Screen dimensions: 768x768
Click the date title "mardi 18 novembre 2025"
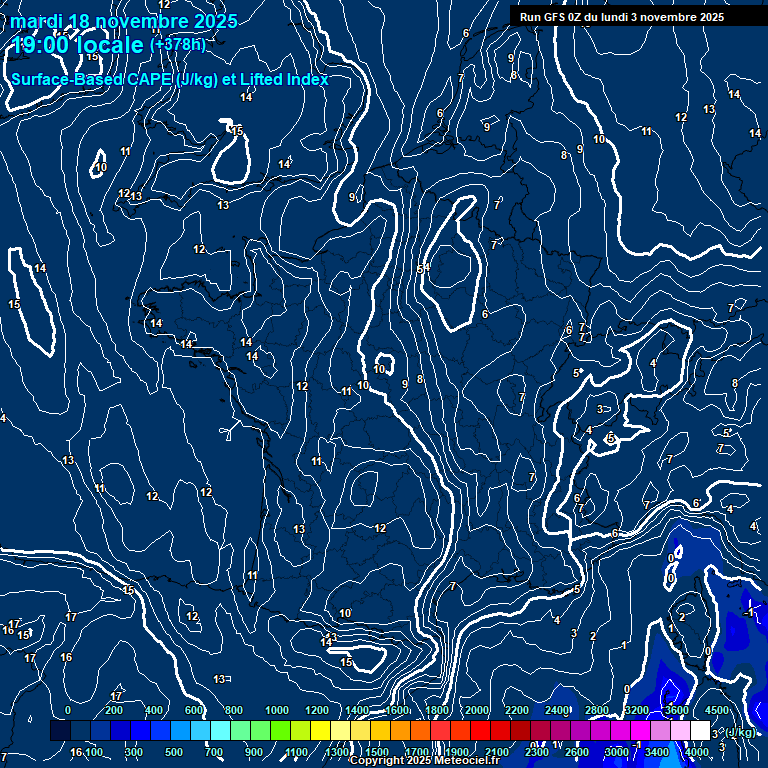pyautogui.click(x=123, y=21)
